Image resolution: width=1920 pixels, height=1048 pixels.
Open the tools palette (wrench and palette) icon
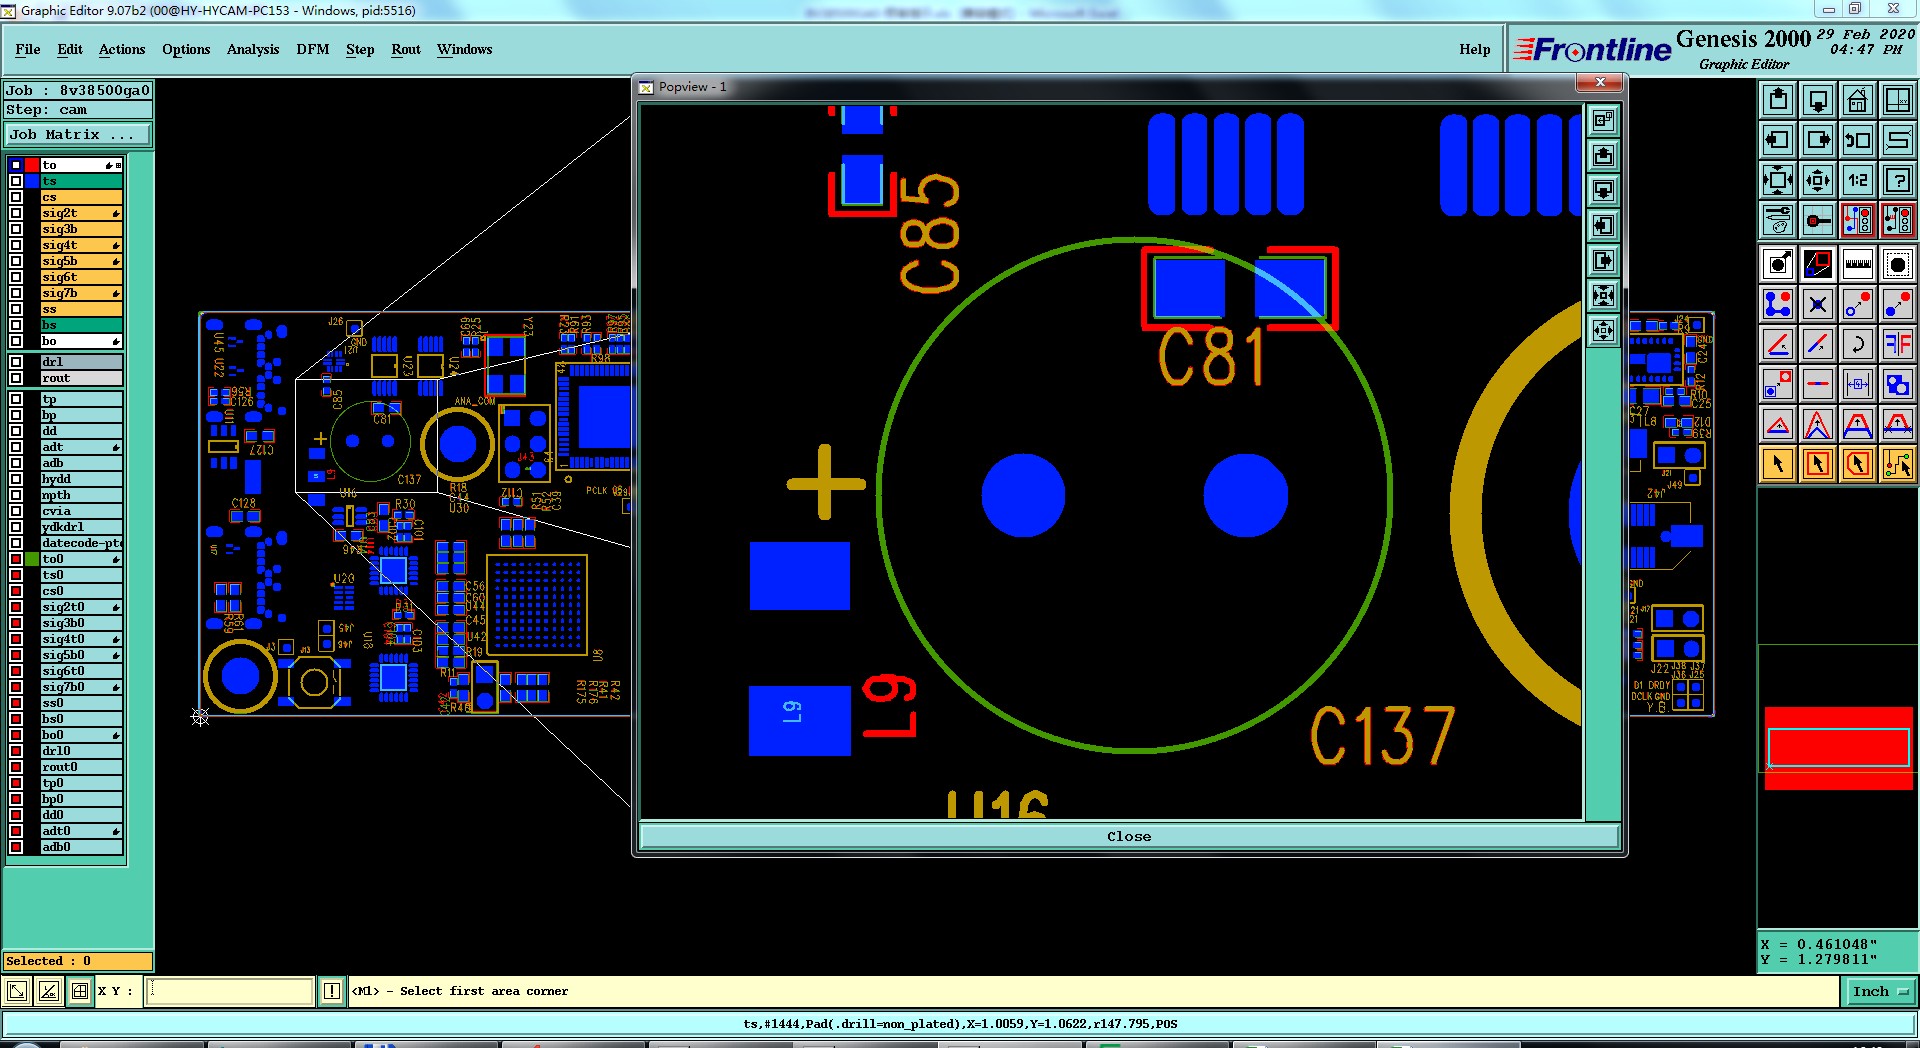(x=1778, y=220)
